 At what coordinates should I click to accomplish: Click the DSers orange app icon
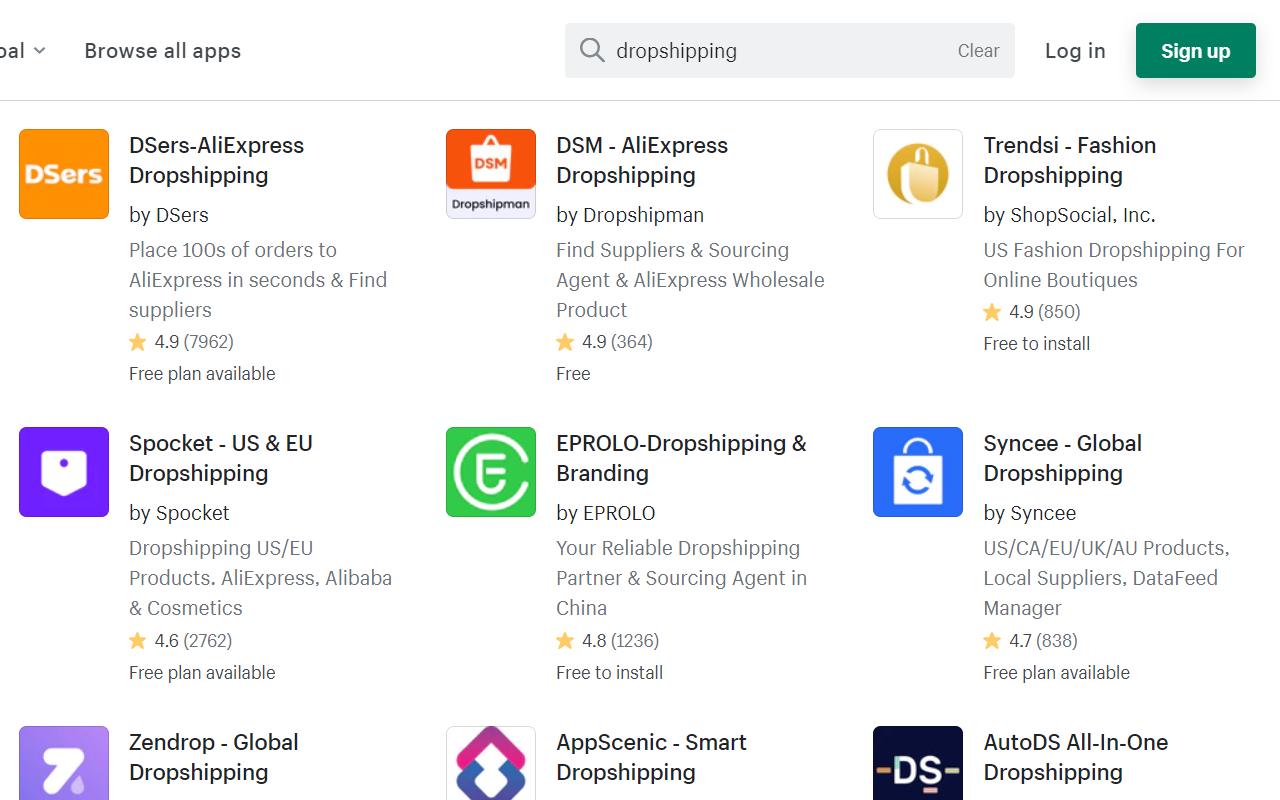tap(63, 173)
